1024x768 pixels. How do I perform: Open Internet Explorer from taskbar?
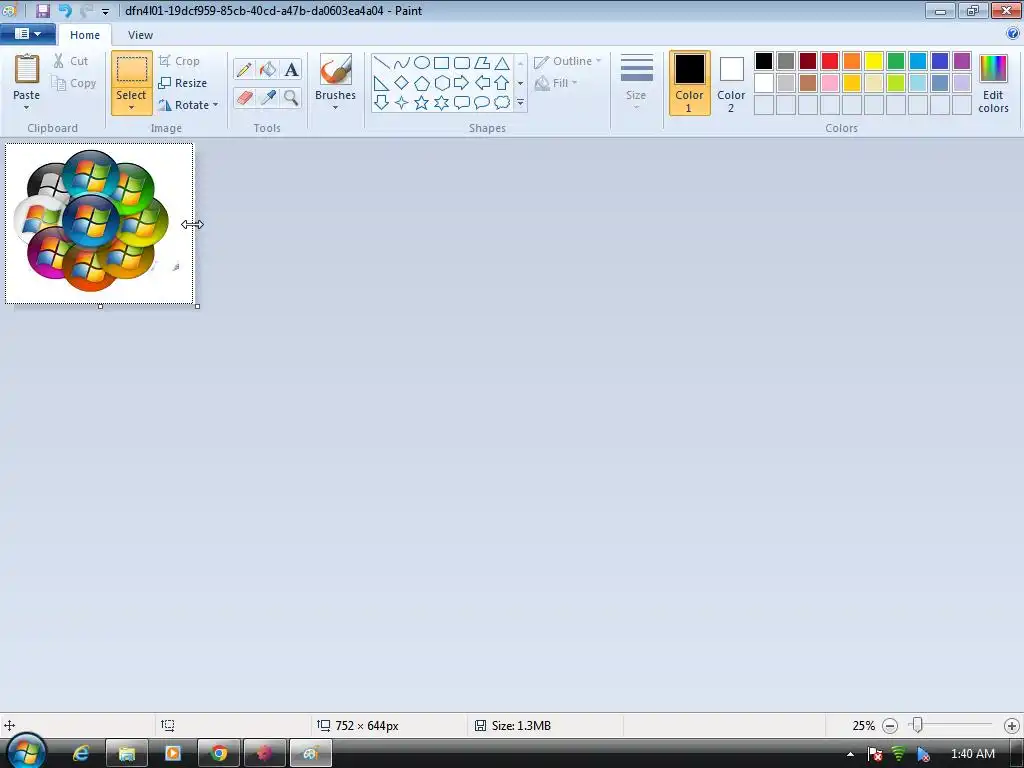point(81,753)
